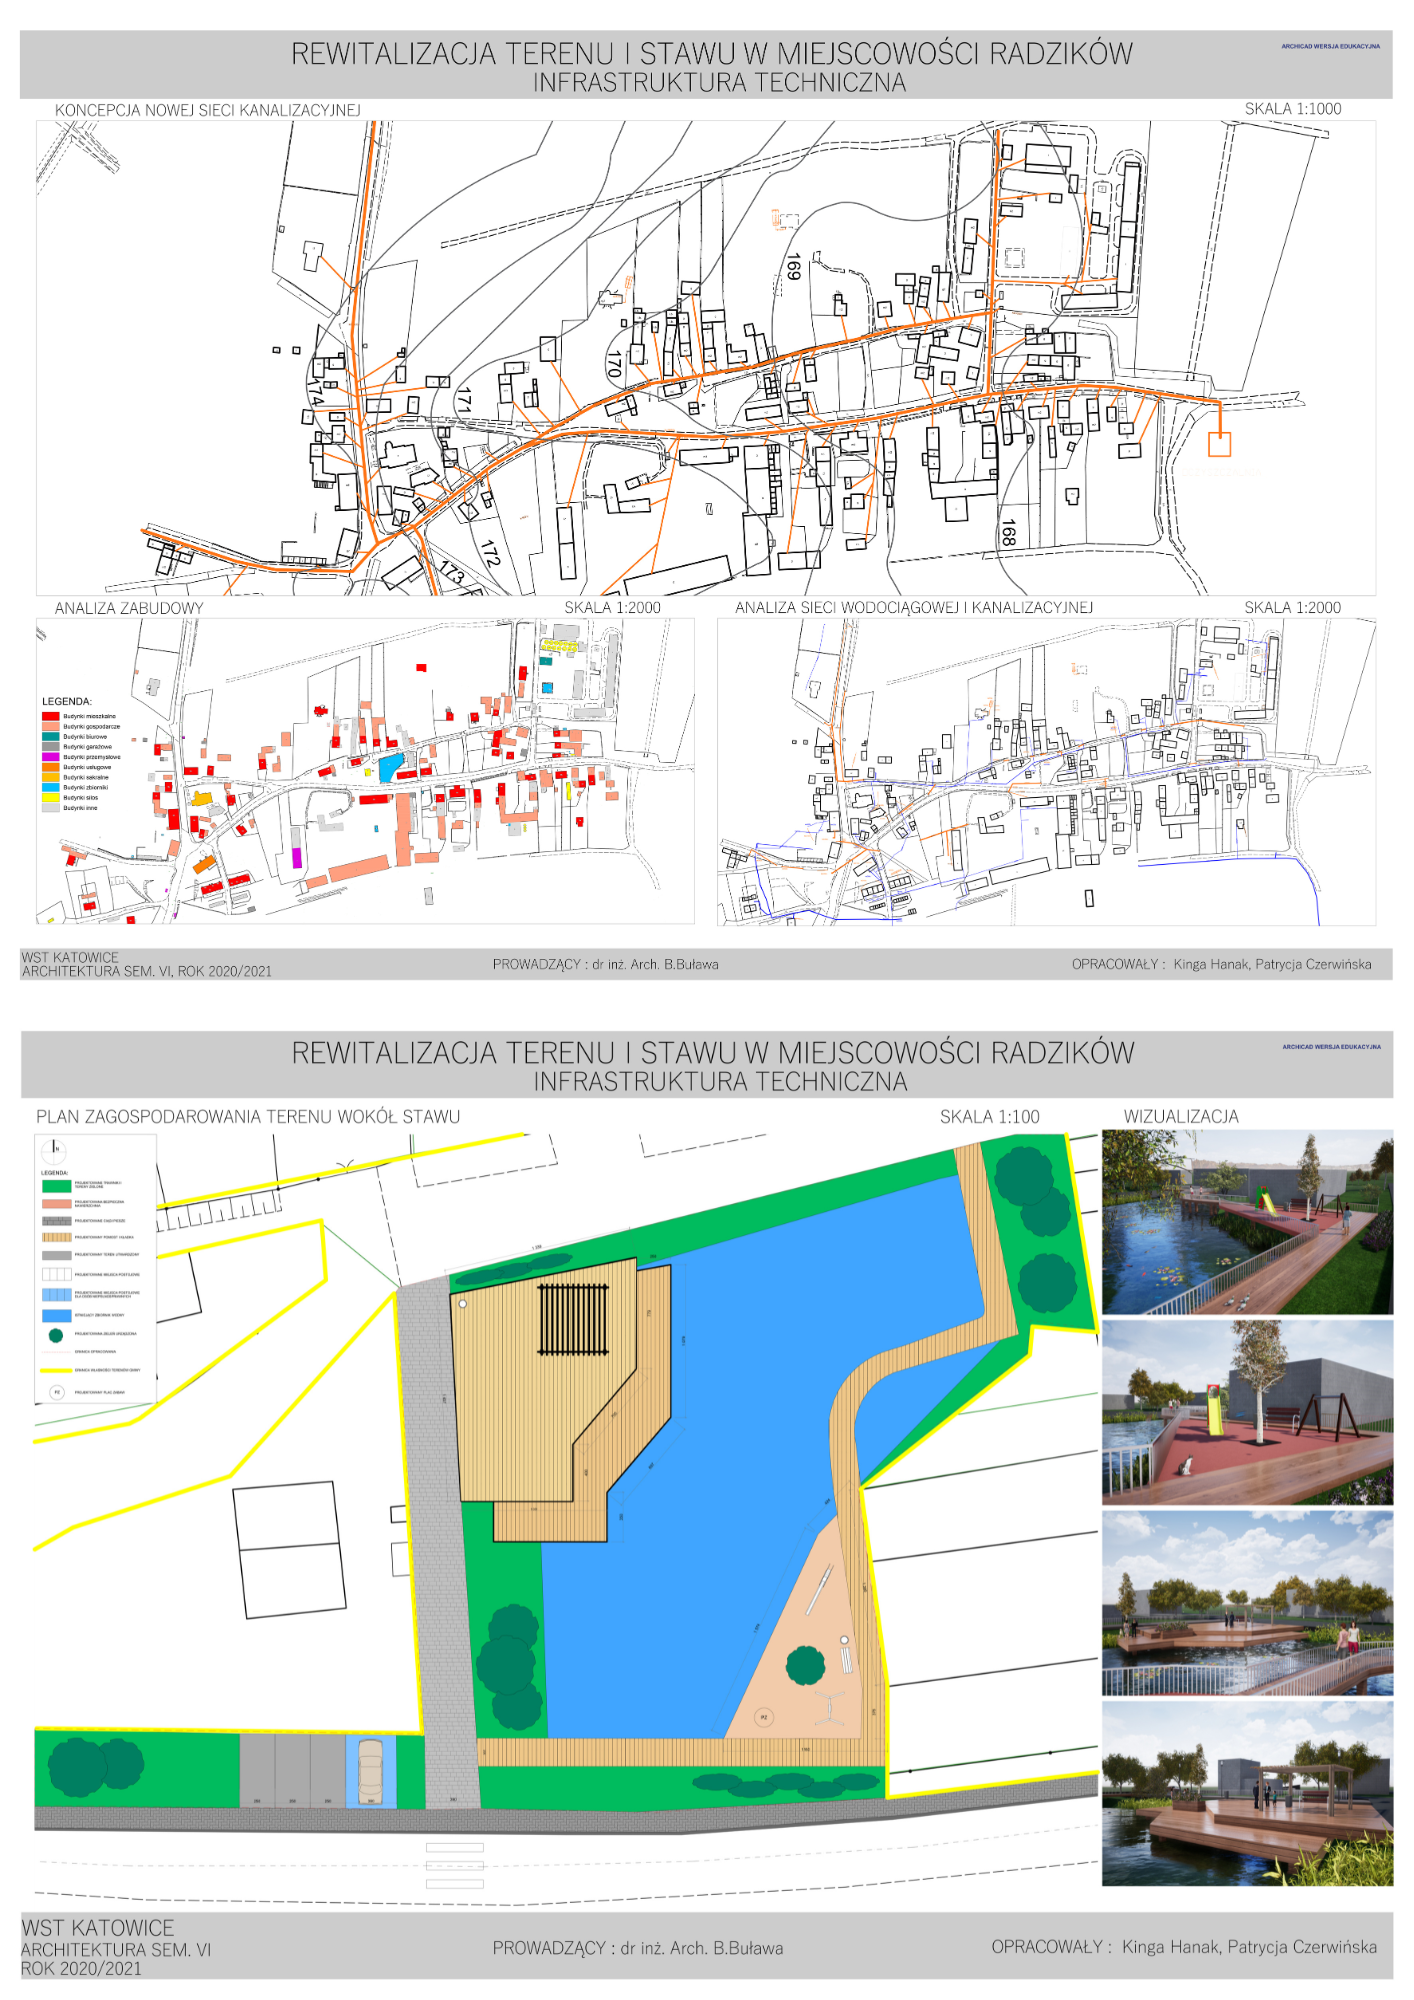
Task: Click the contour label 169 on the sewer map
Action: point(793,267)
